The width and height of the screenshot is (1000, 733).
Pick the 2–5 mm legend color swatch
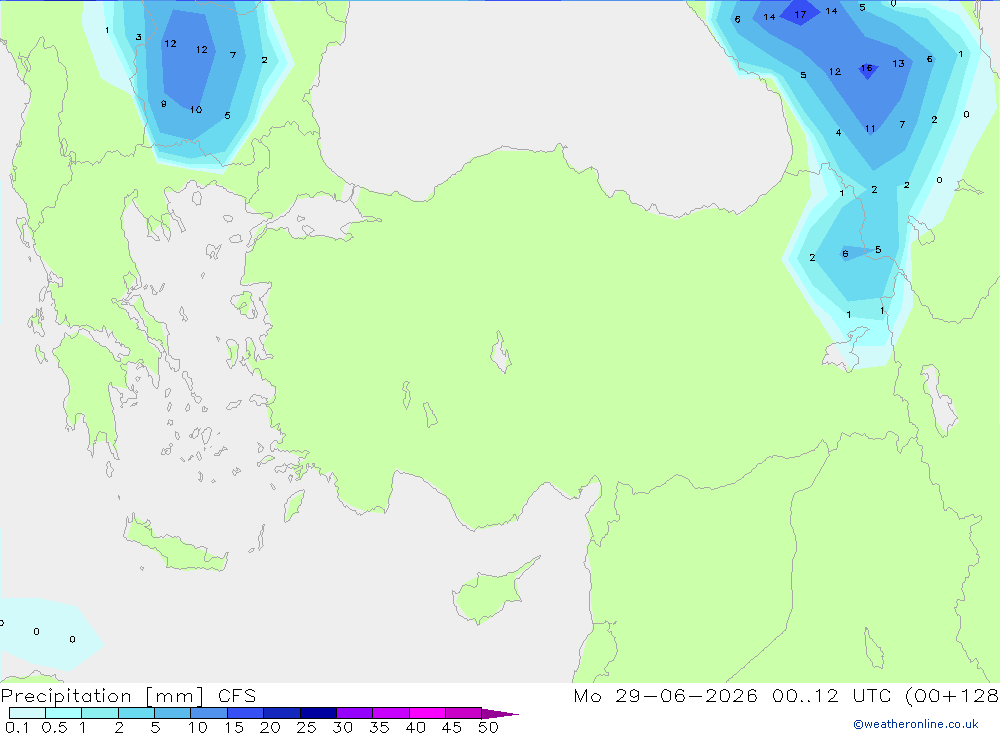point(136,713)
